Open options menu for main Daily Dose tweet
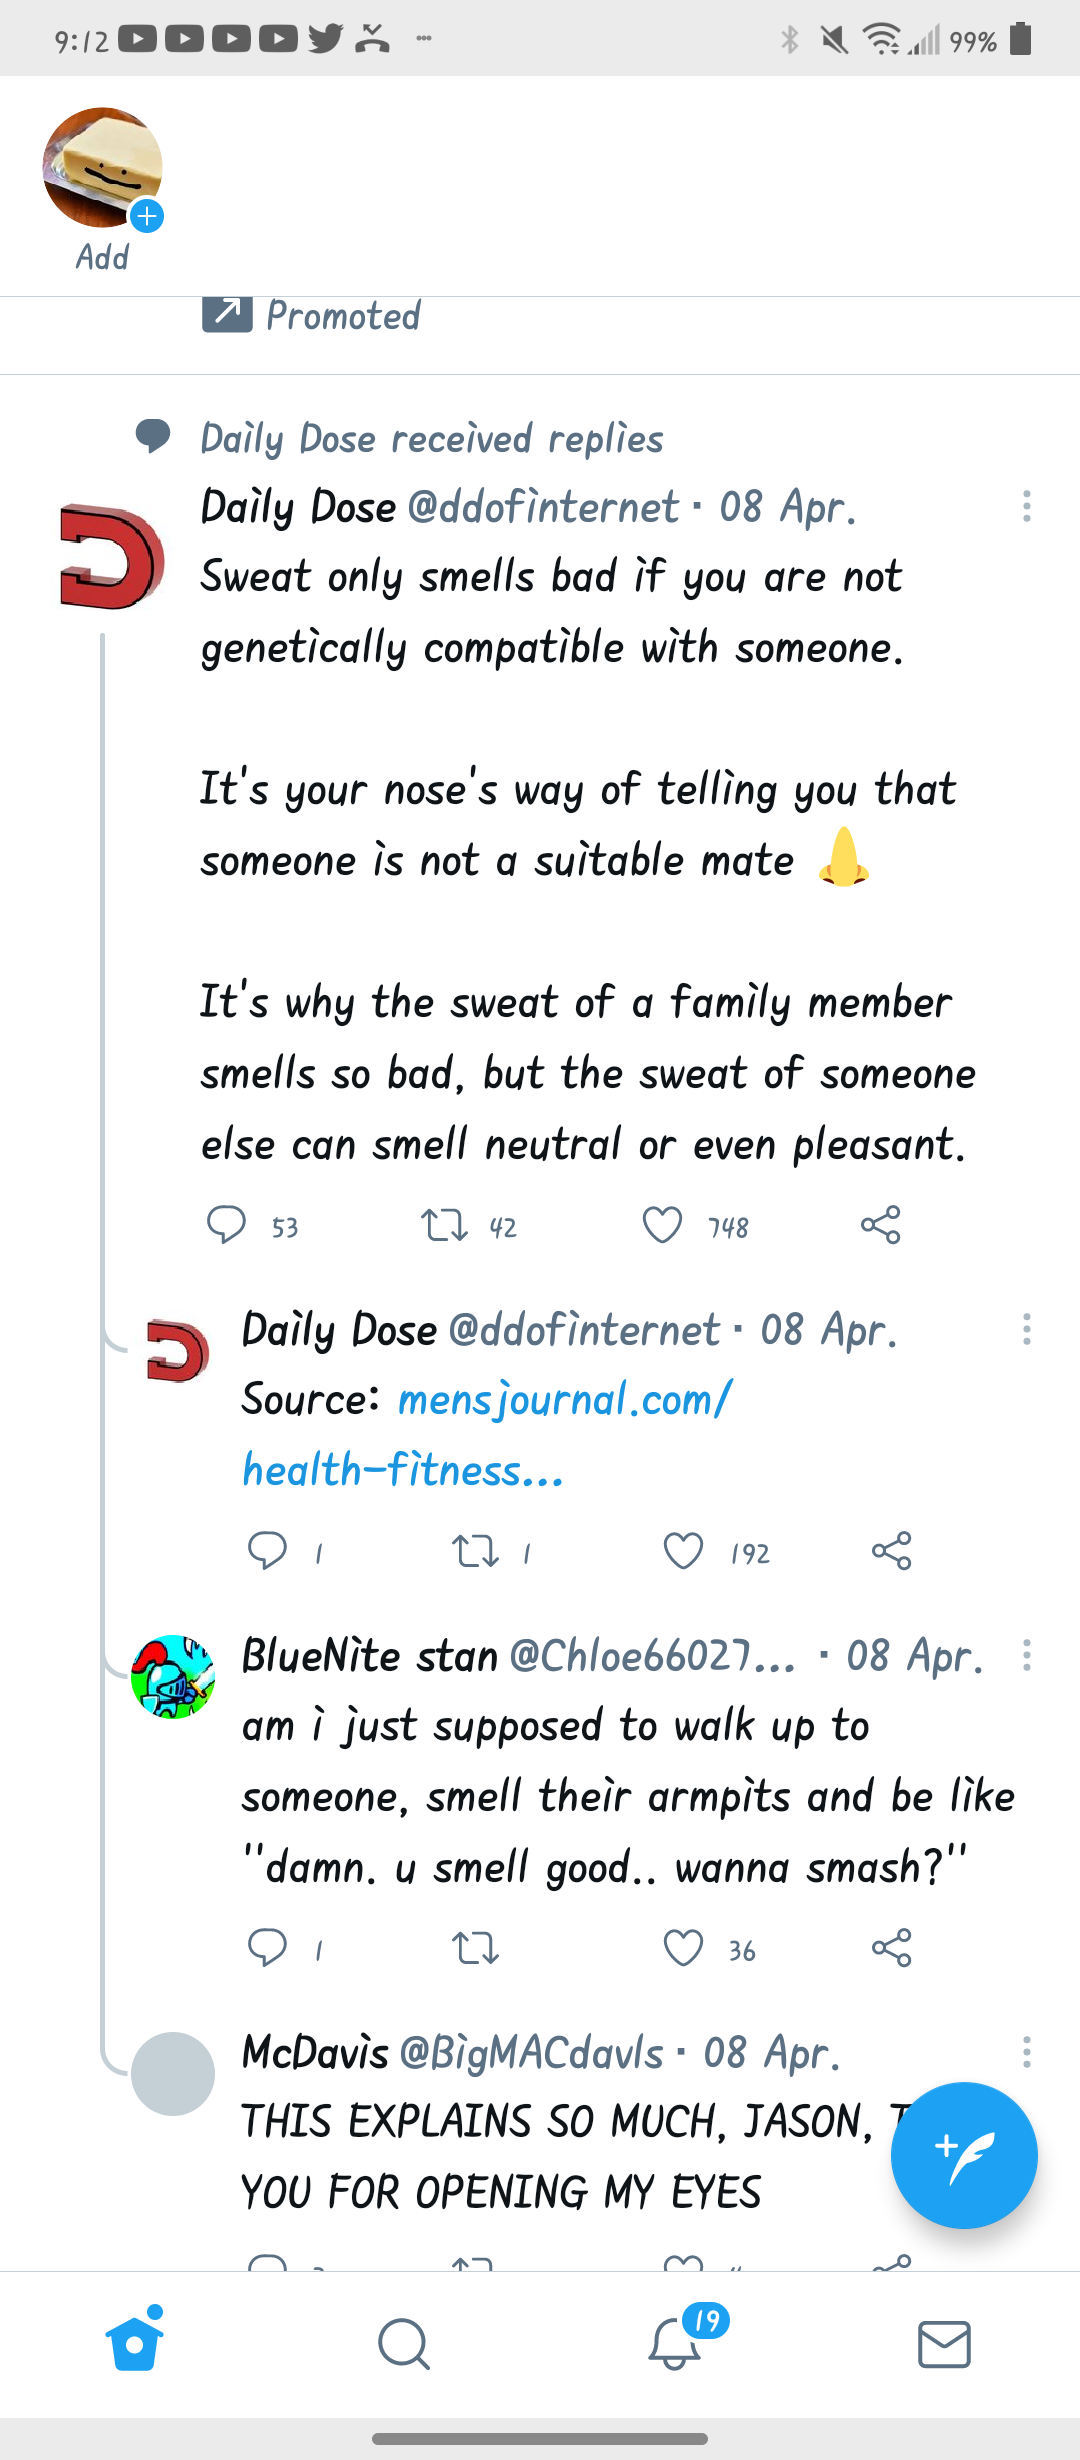Image resolution: width=1080 pixels, height=2460 pixels. point(1026,506)
